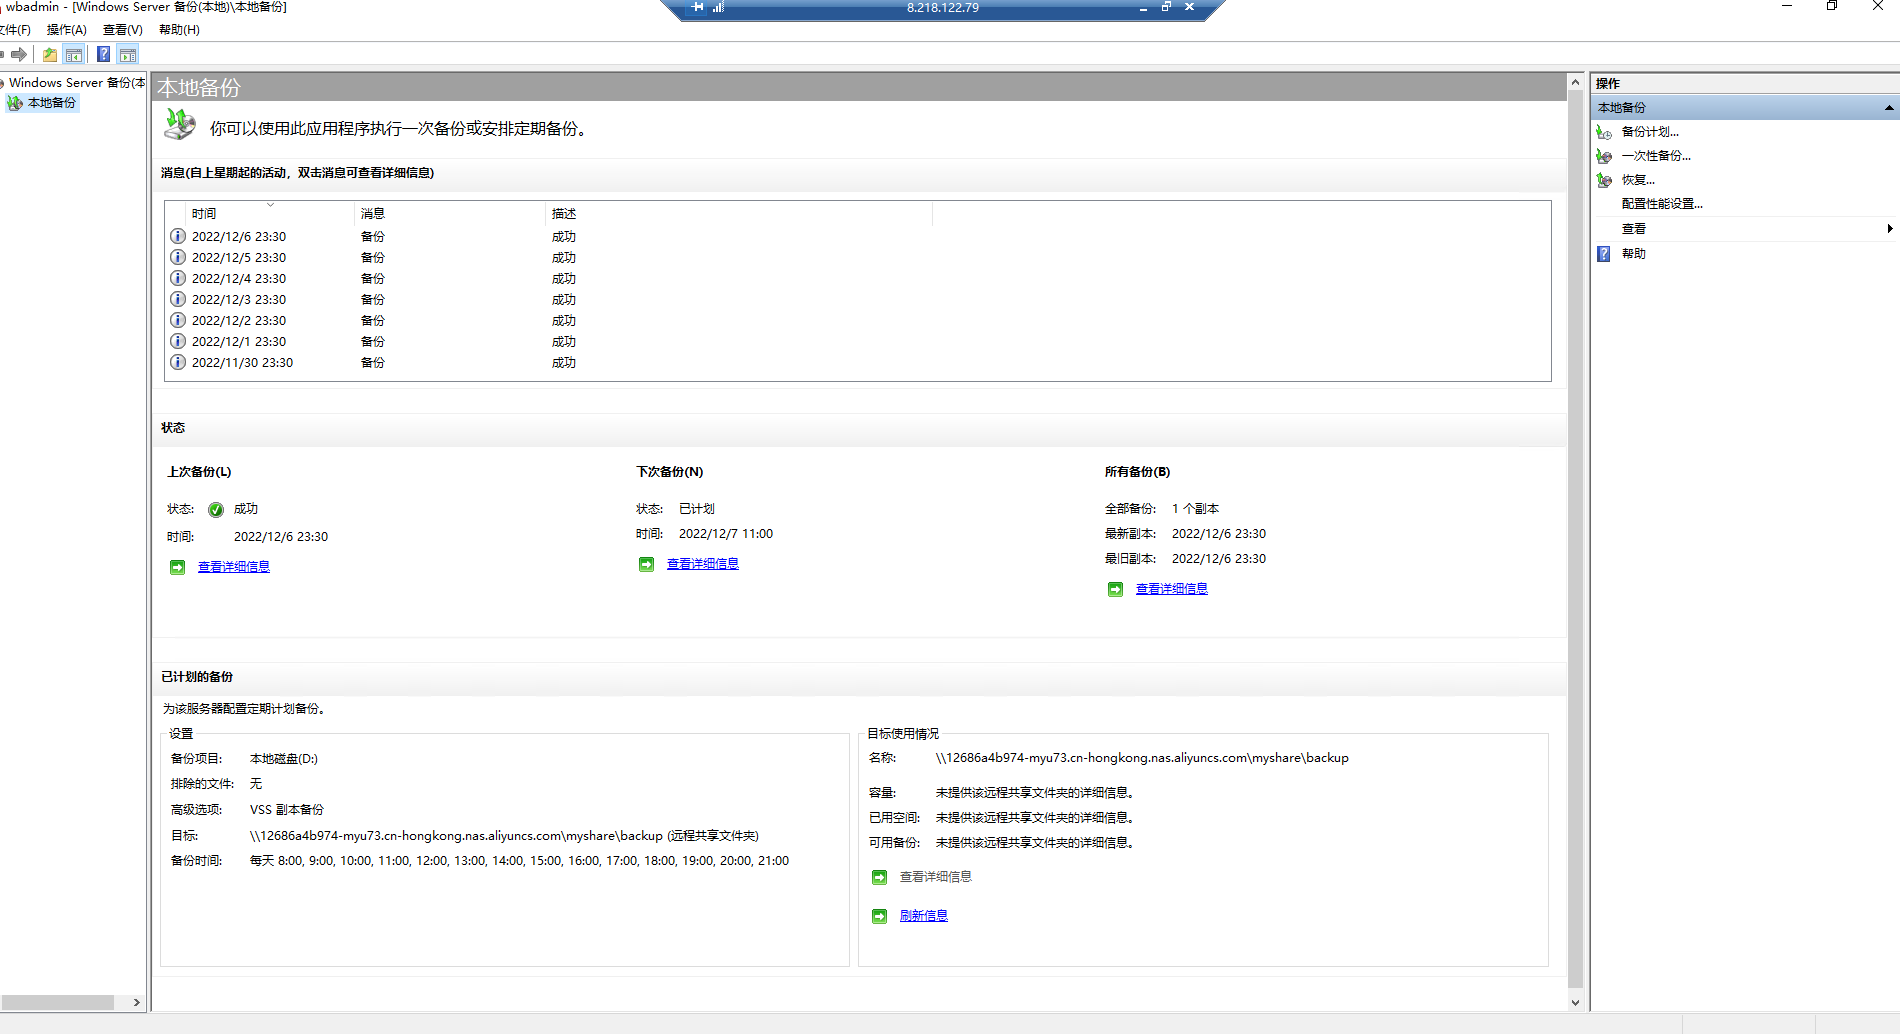Toggle the show/hide console tree toolbar icon
This screenshot has height=1034, width=1900.
pos(74,55)
